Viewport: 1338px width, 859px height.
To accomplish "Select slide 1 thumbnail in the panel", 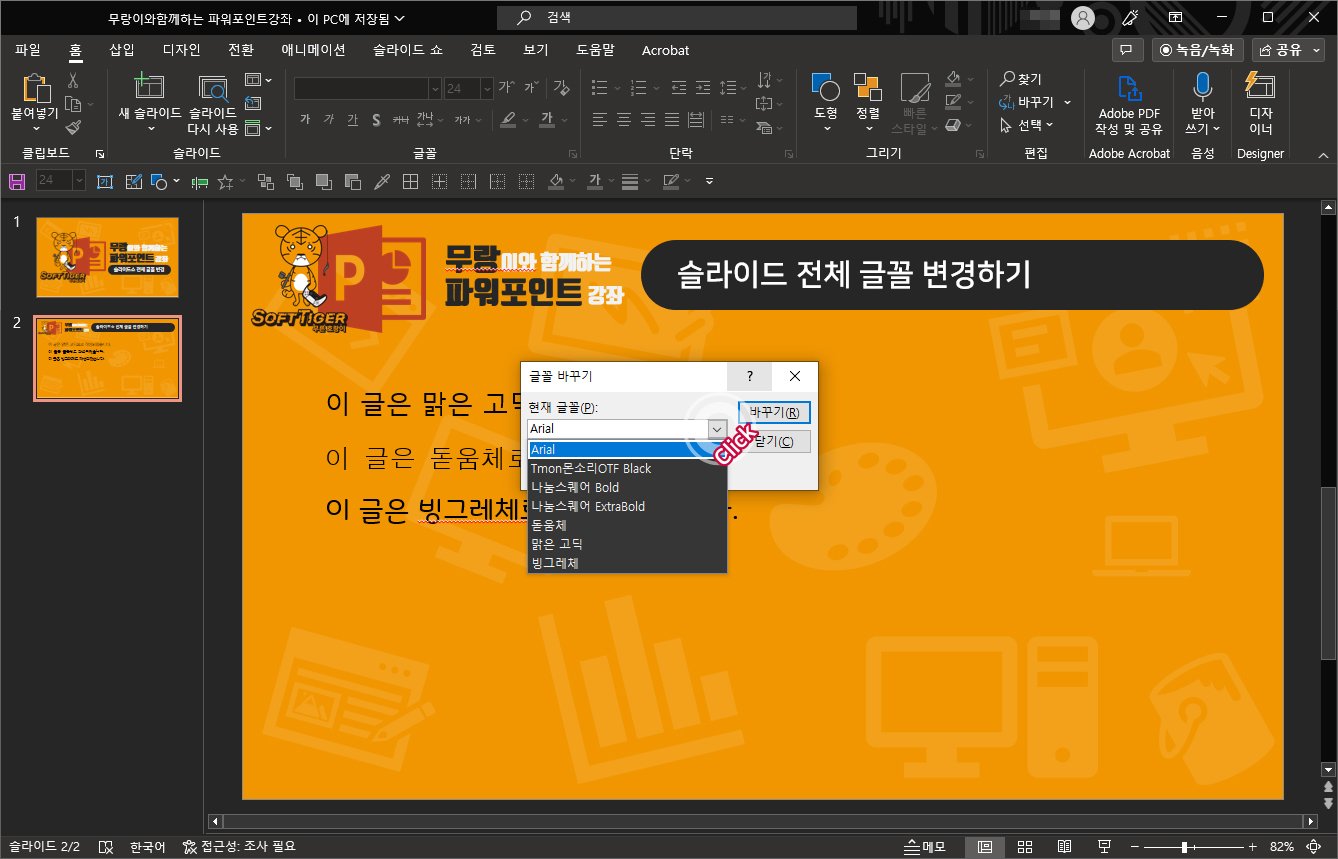I will [107, 257].
